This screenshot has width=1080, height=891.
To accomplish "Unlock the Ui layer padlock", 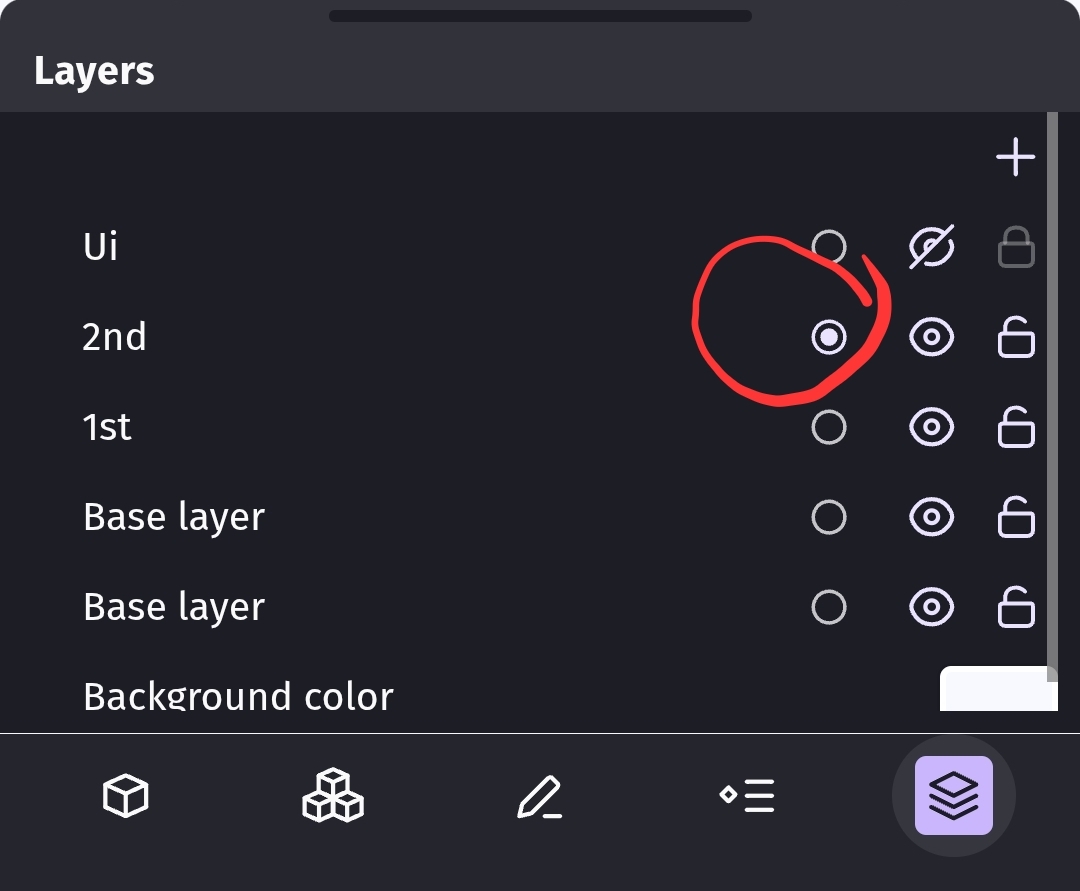I will 1016,247.
